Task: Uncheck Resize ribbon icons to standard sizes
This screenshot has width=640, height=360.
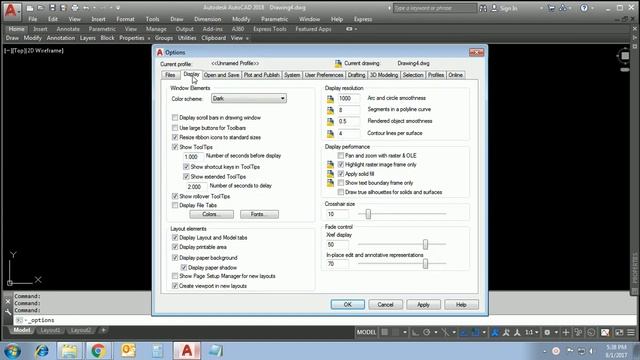Action: click(x=175, y=137)
